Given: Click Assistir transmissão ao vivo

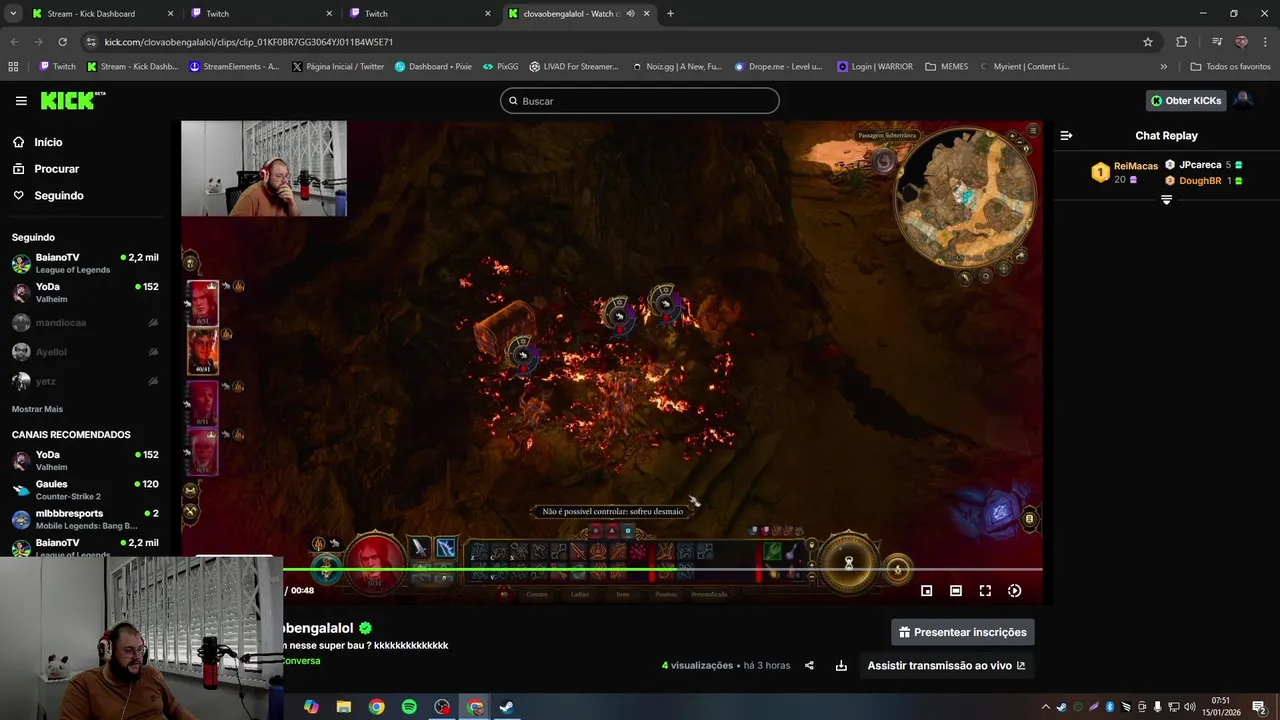Looking at the screenshot, I should (946, 665).
